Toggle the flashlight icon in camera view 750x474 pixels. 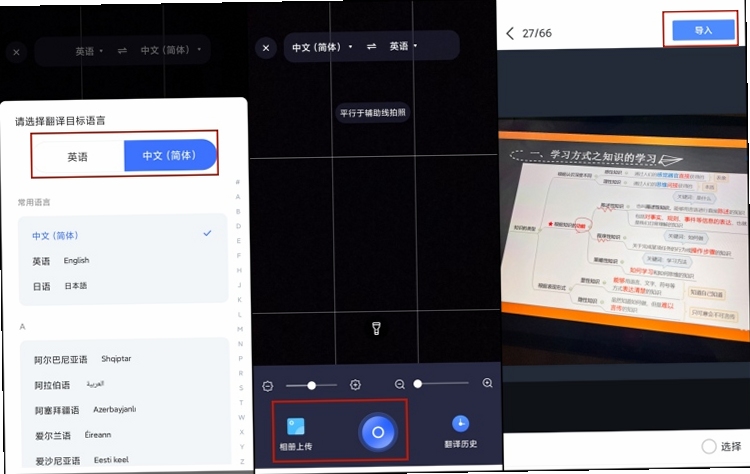tap(376, 328)
